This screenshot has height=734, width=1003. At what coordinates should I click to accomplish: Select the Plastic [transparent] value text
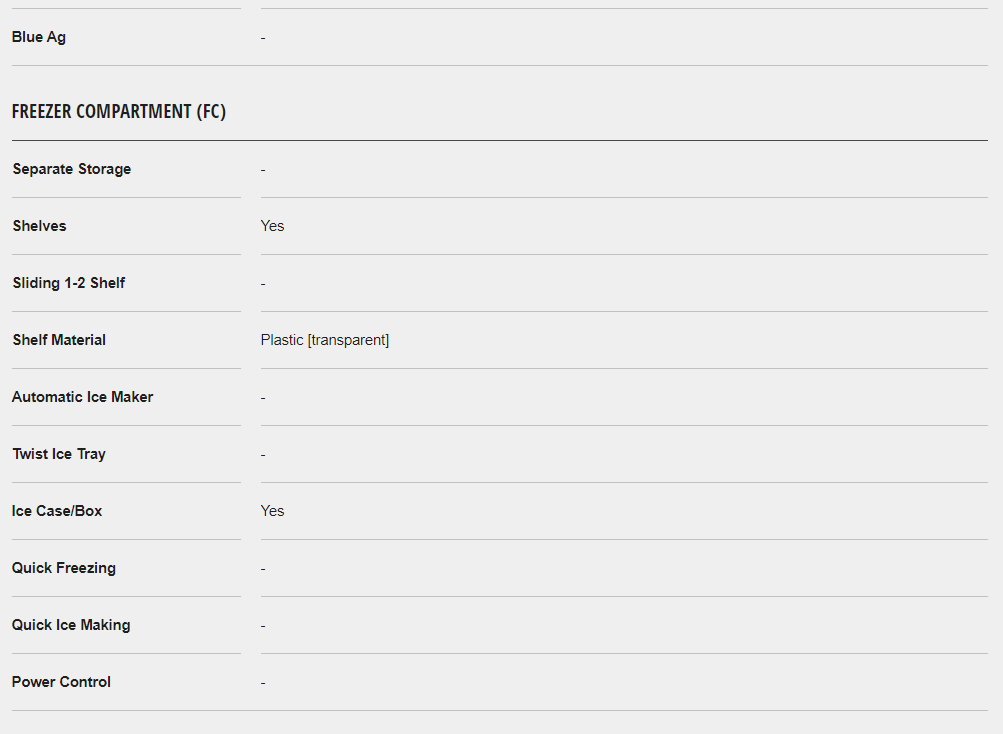(x=325, y=340)
